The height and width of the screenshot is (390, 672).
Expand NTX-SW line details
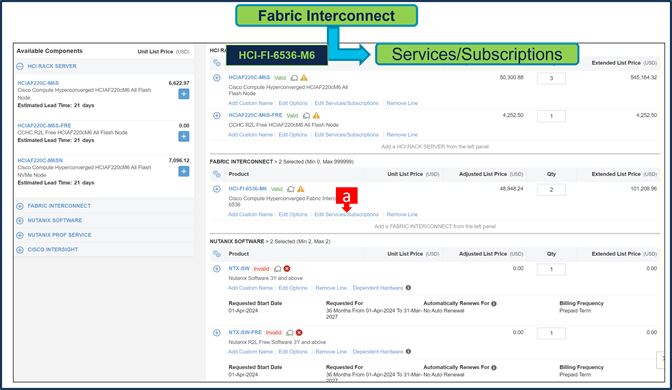217,269
